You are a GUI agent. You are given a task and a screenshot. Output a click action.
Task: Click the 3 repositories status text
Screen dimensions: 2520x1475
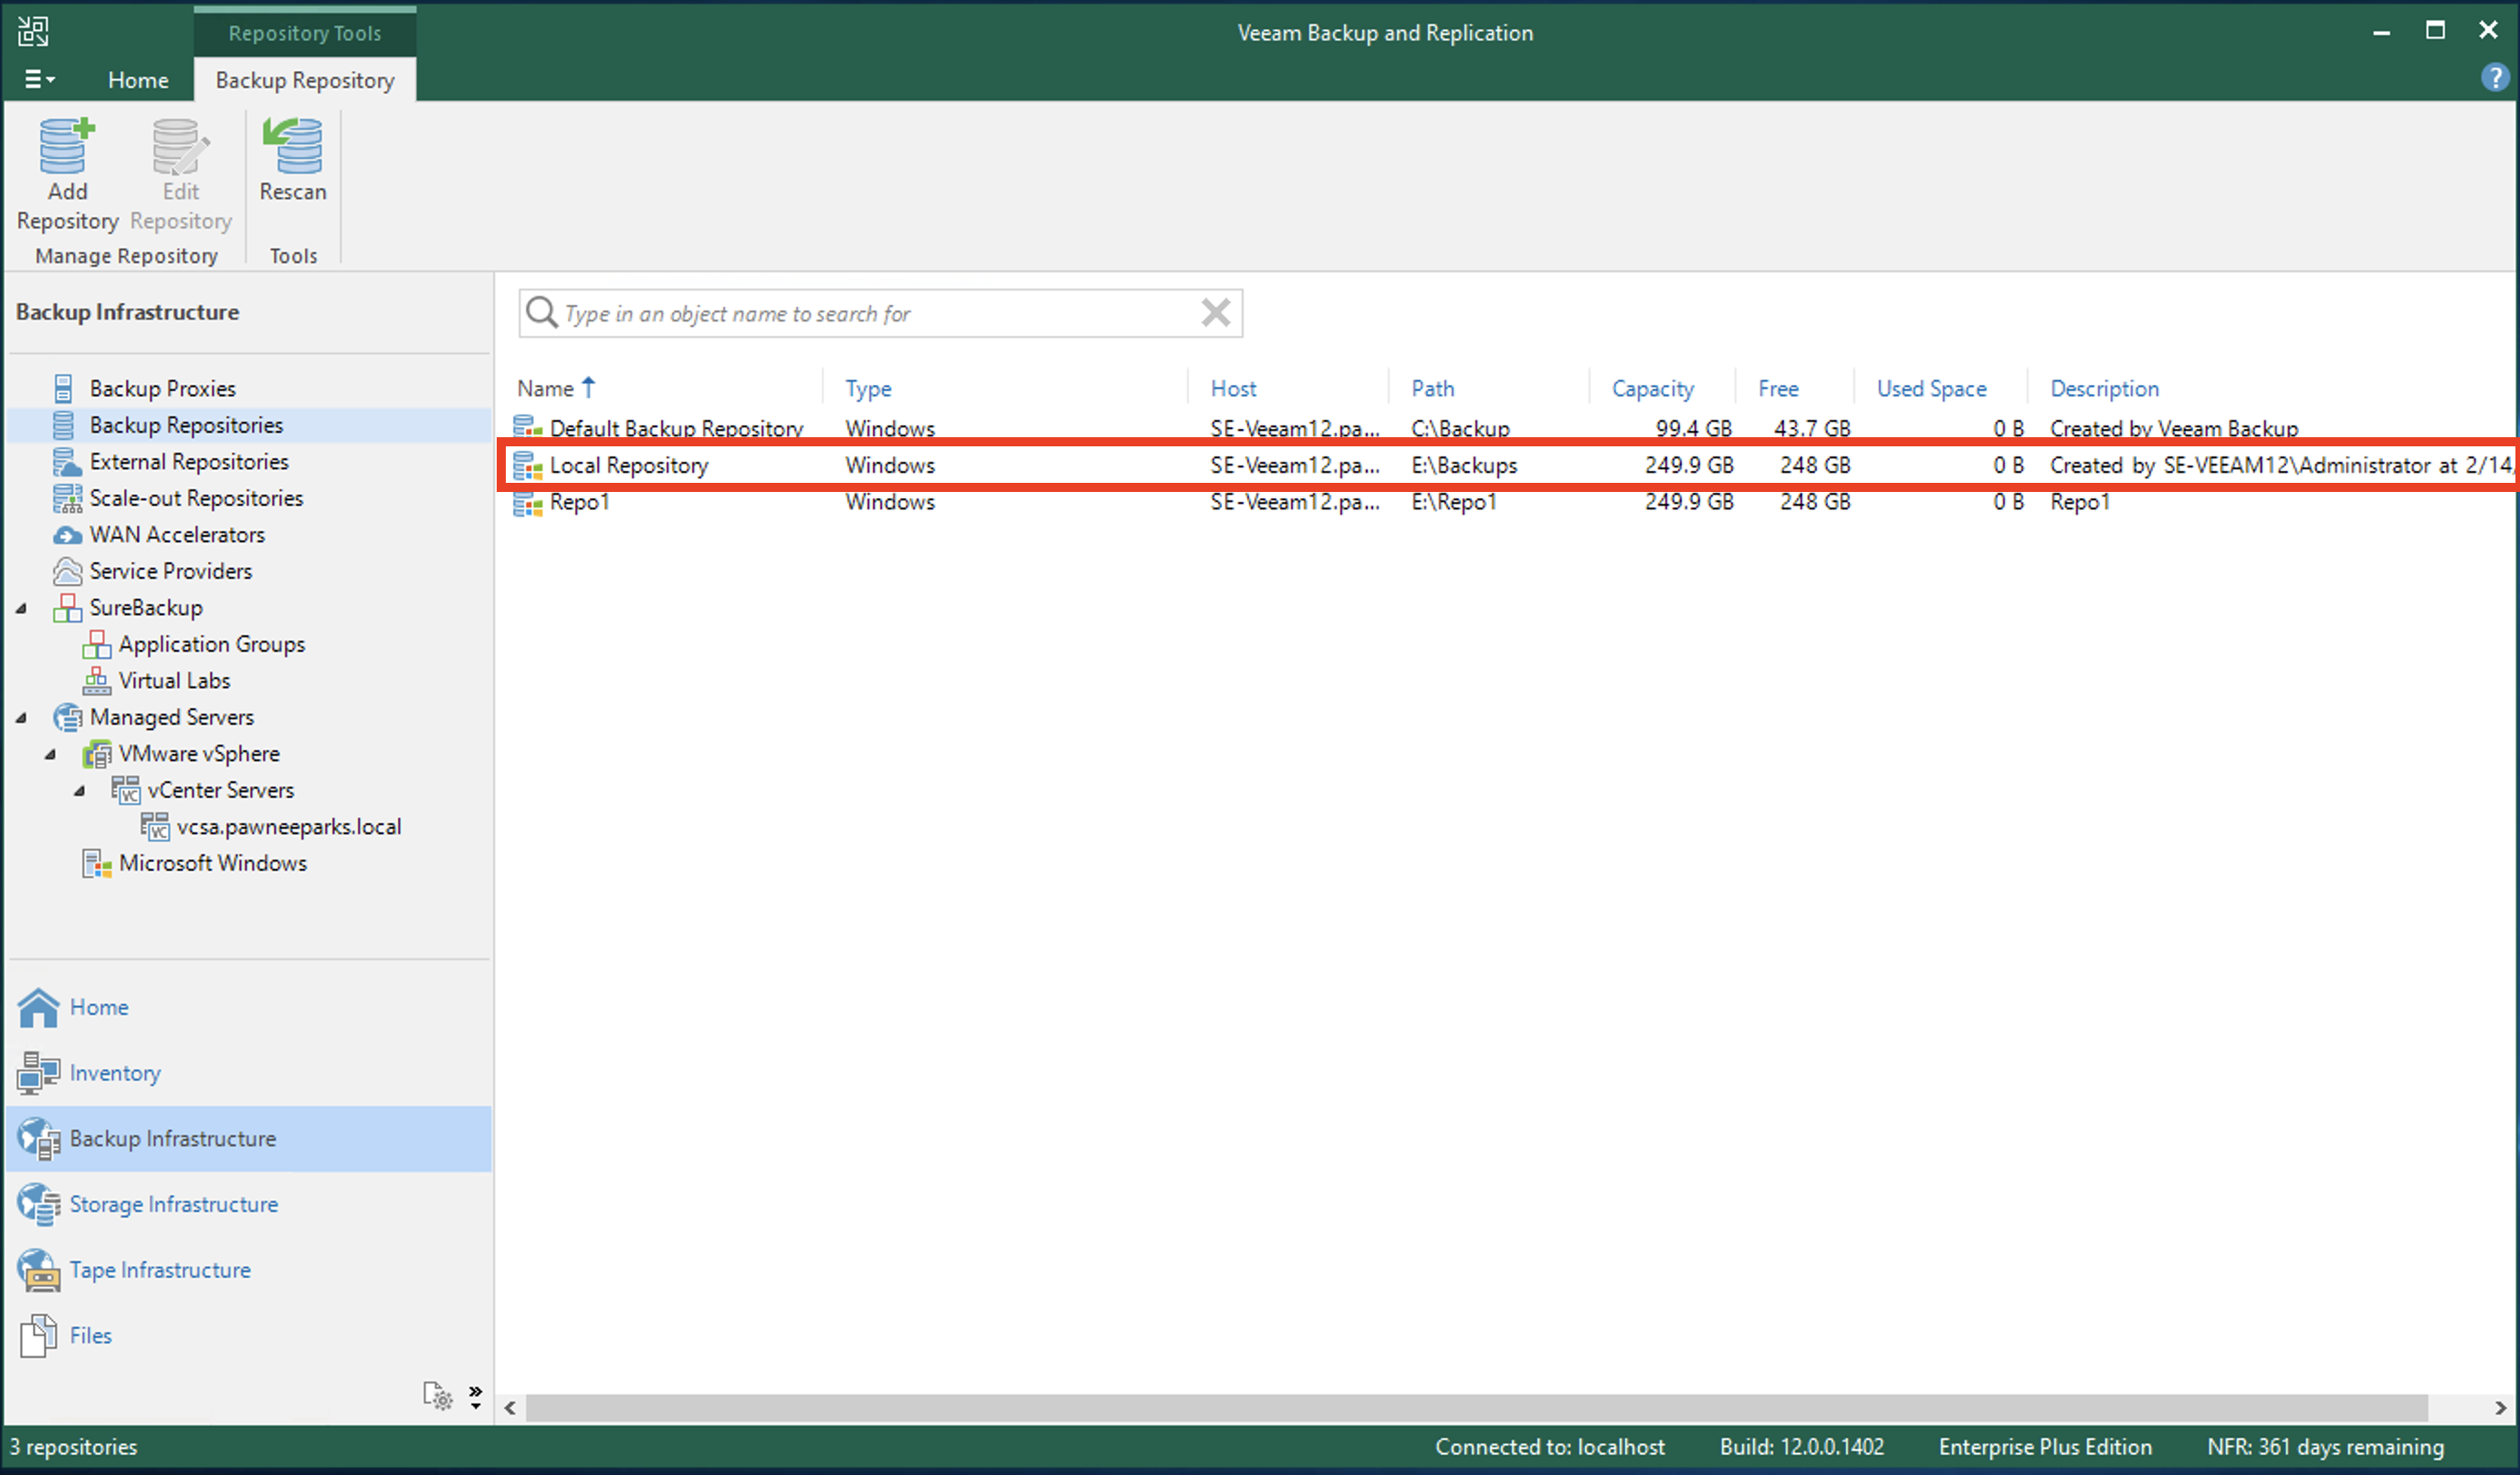tap(73, 1446)
